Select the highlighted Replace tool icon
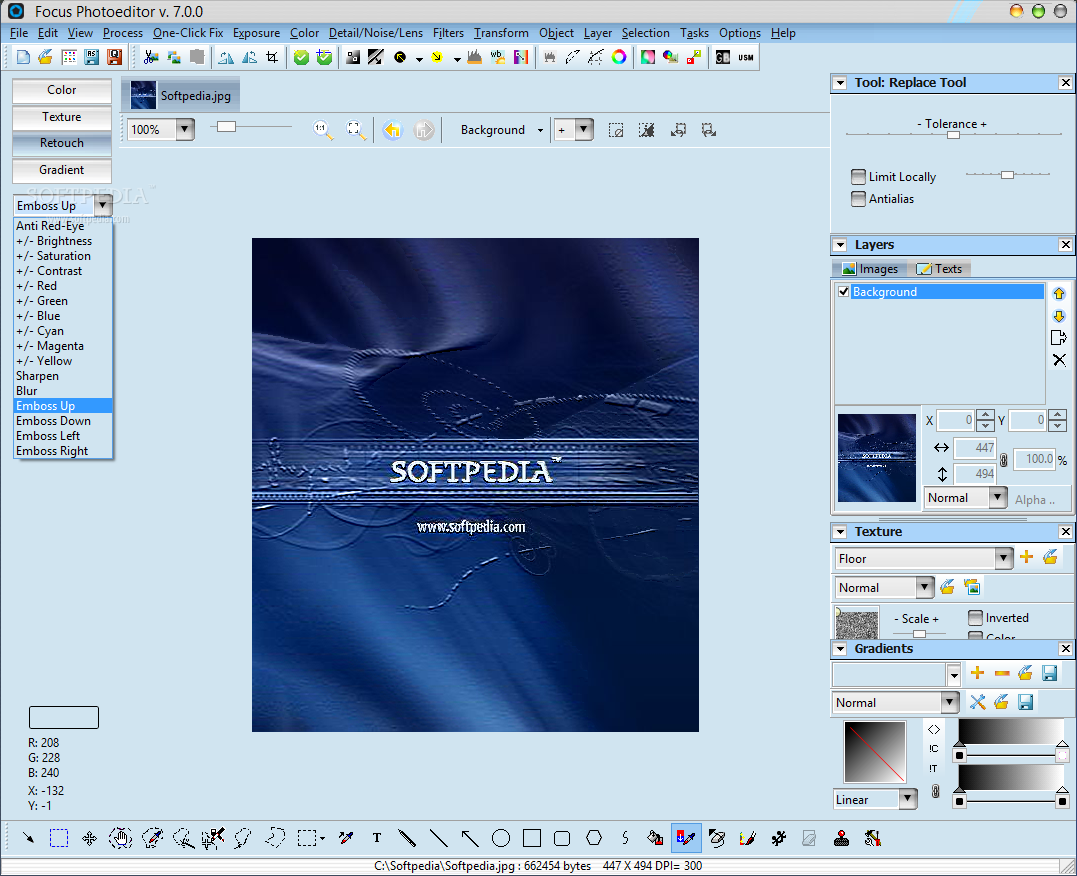Image resolution: width=1077 pixels, height=876 pixels. (685, 838)
